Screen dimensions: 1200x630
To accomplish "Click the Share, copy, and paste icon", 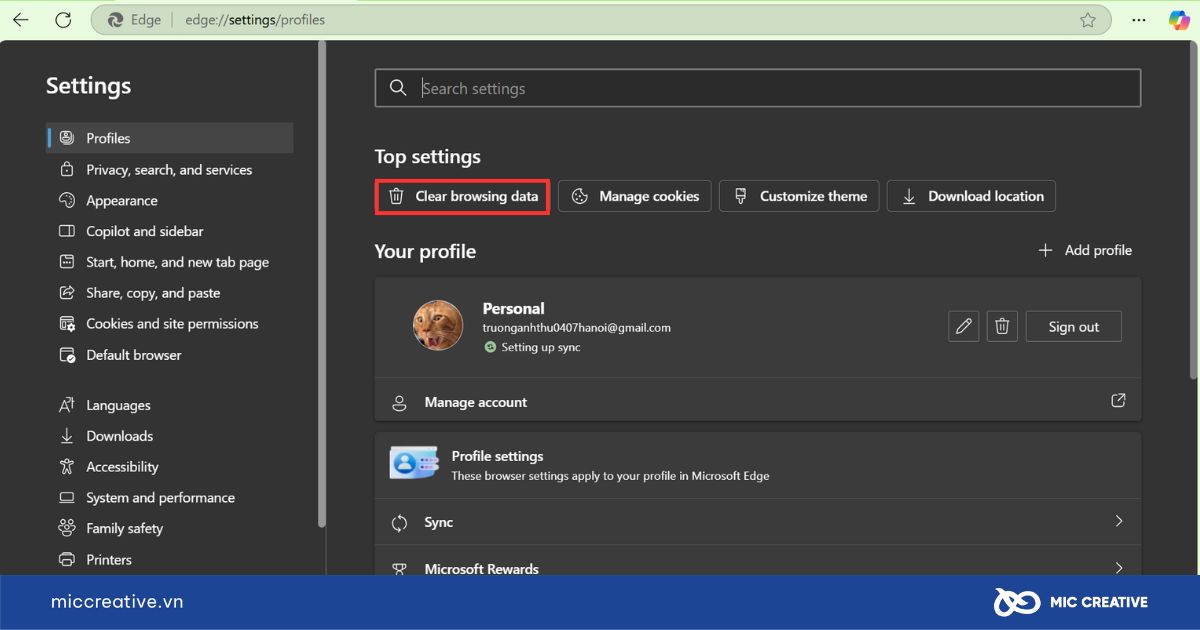I will [x=67, y=293].
